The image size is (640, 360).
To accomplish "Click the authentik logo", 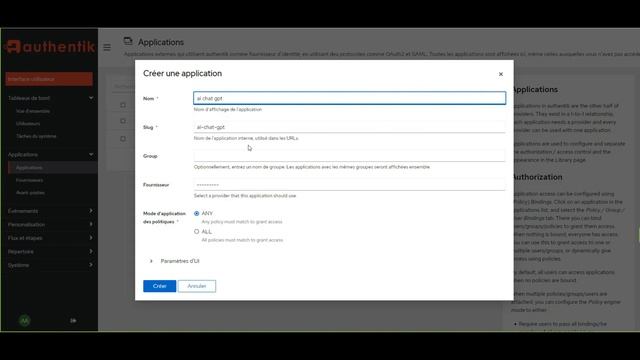I will pos(50,47).
